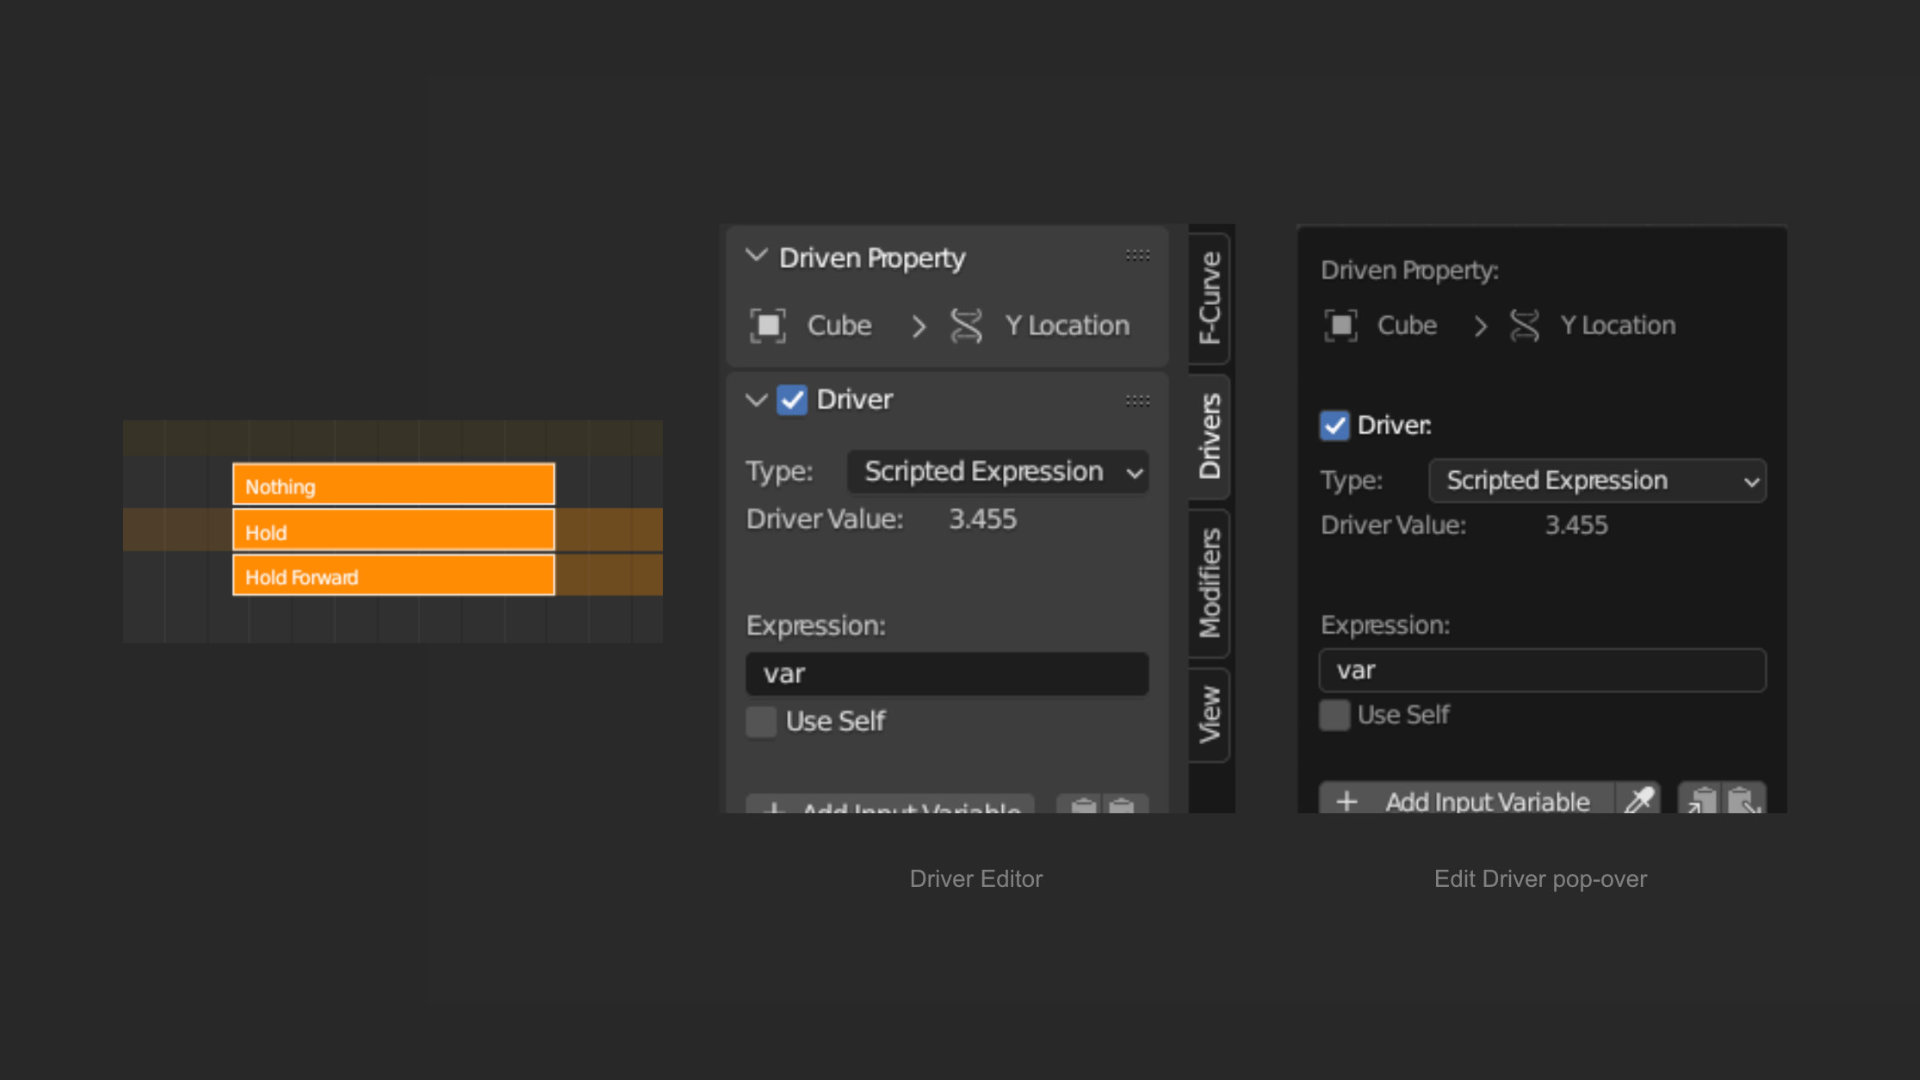Click Add Input Variable in pop-over
Image resolution: width=1920 pixels, height=1080 pixels.
click(x=1467, y=800)
